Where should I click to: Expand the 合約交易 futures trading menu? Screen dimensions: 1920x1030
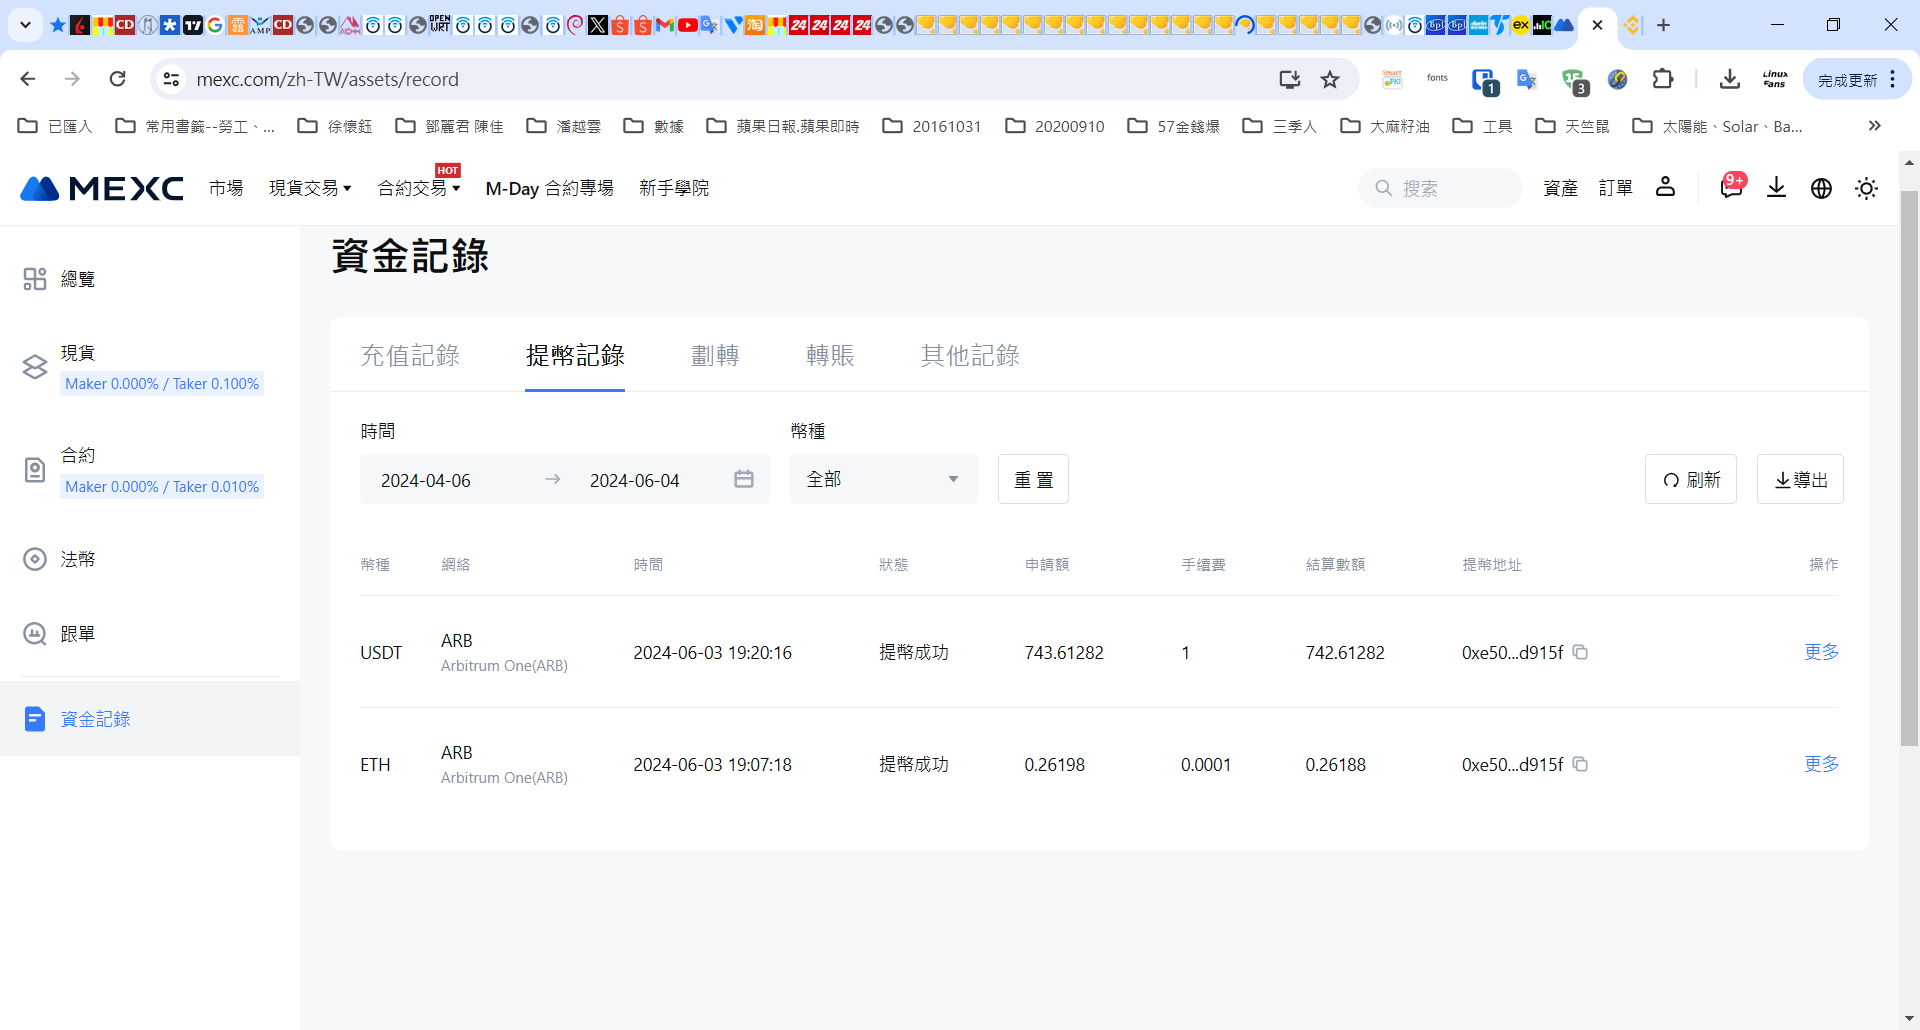419,188
